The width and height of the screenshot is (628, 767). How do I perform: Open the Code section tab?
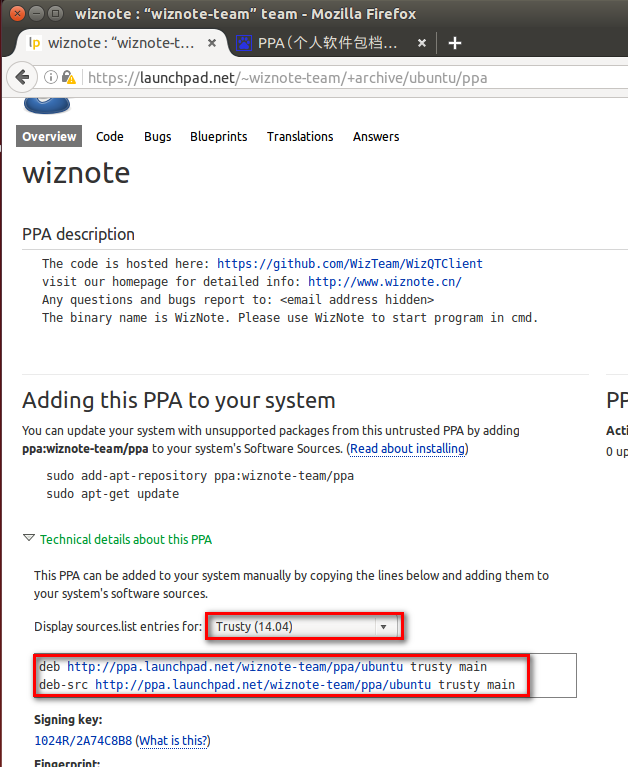click(x=110, y=136)
